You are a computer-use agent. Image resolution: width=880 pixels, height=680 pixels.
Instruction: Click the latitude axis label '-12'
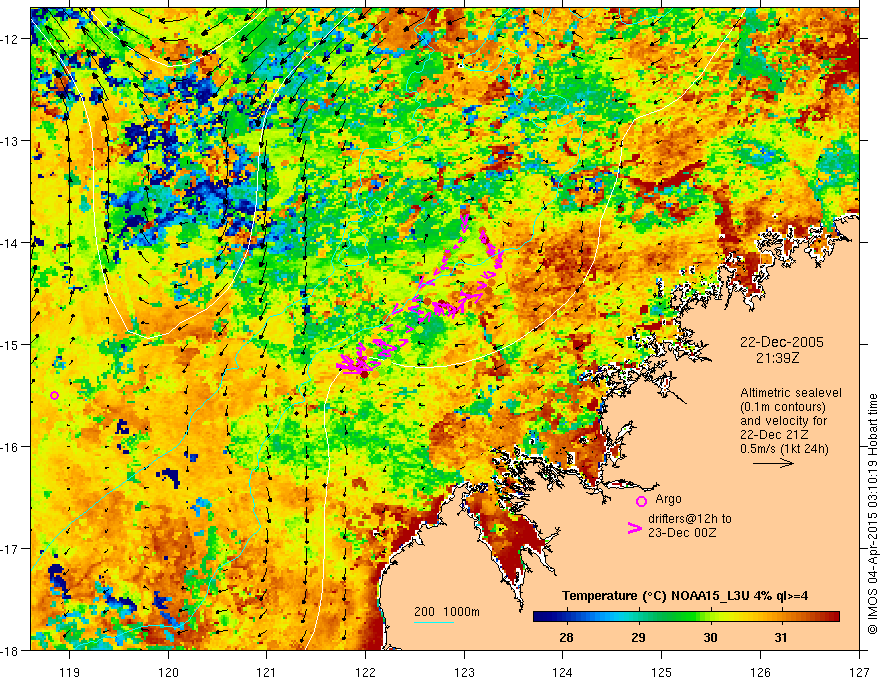click(11, 39)
